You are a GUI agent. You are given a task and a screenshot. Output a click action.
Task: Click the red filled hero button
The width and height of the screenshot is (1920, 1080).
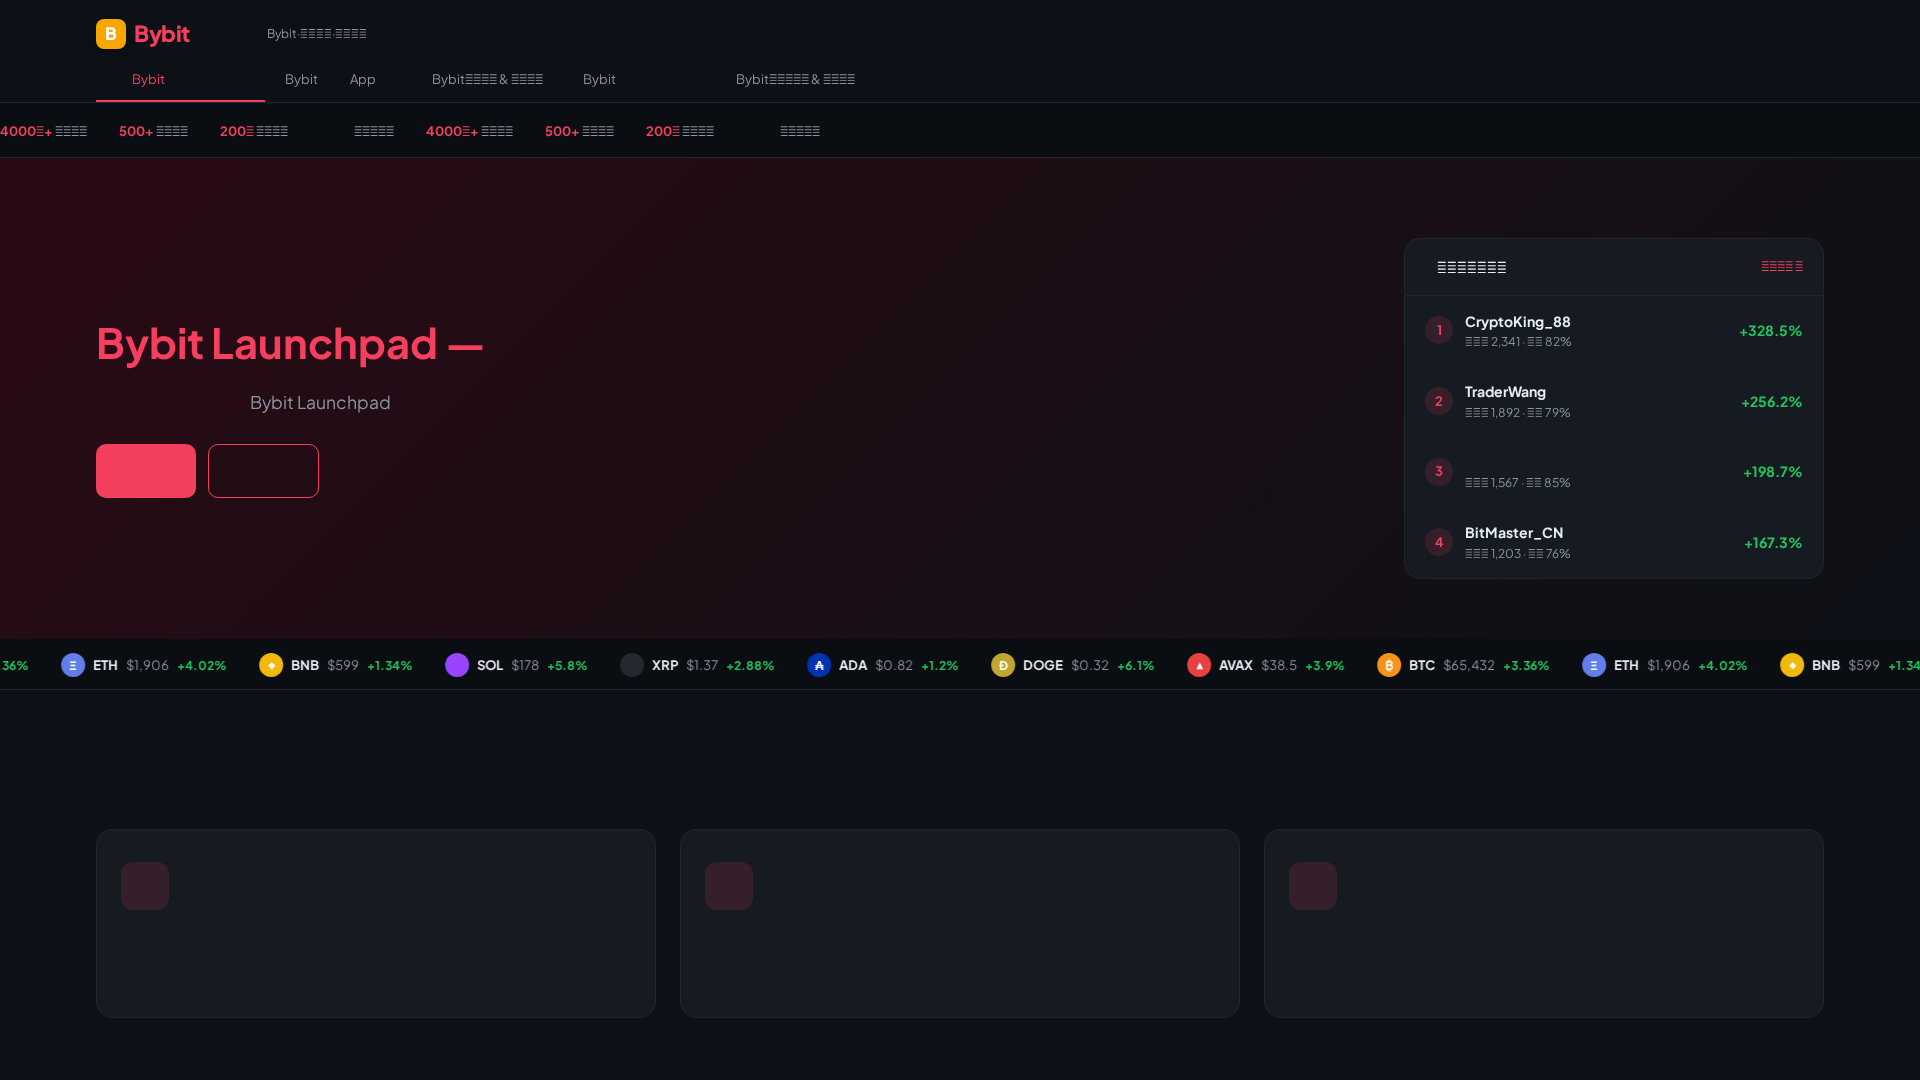pos(145,470)
